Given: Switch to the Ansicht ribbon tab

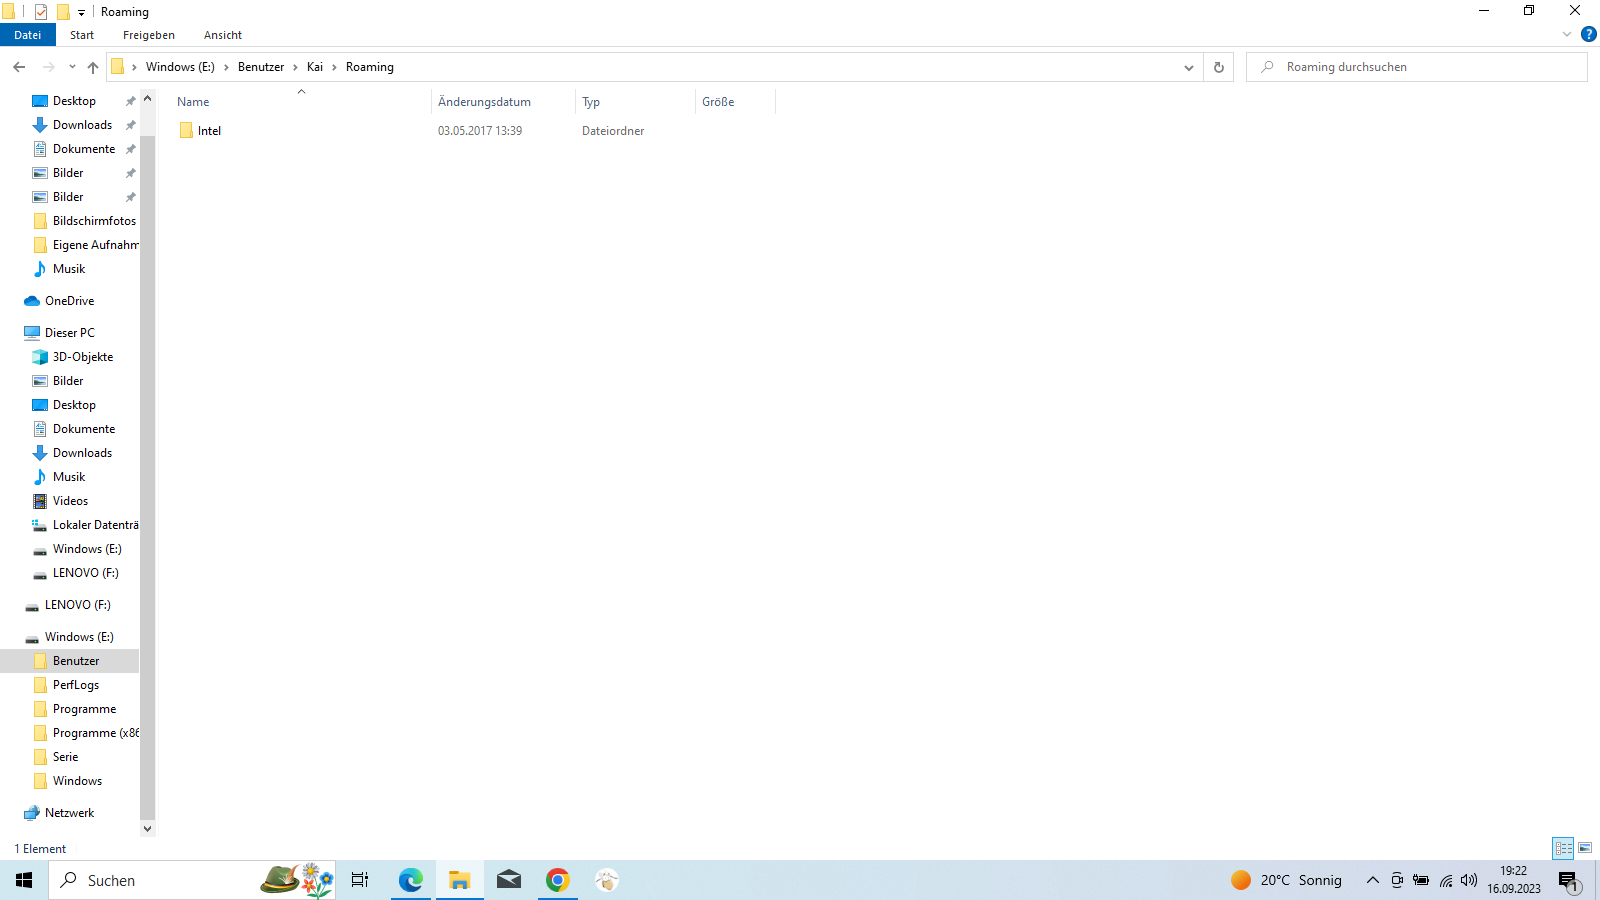Looking at the screenshot, I should [222, 35].
